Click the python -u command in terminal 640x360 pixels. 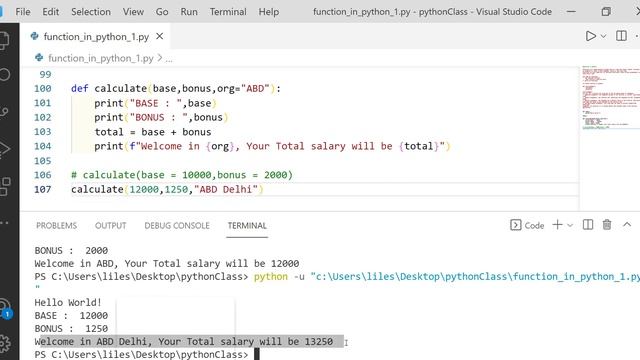[x=279, y=276]
